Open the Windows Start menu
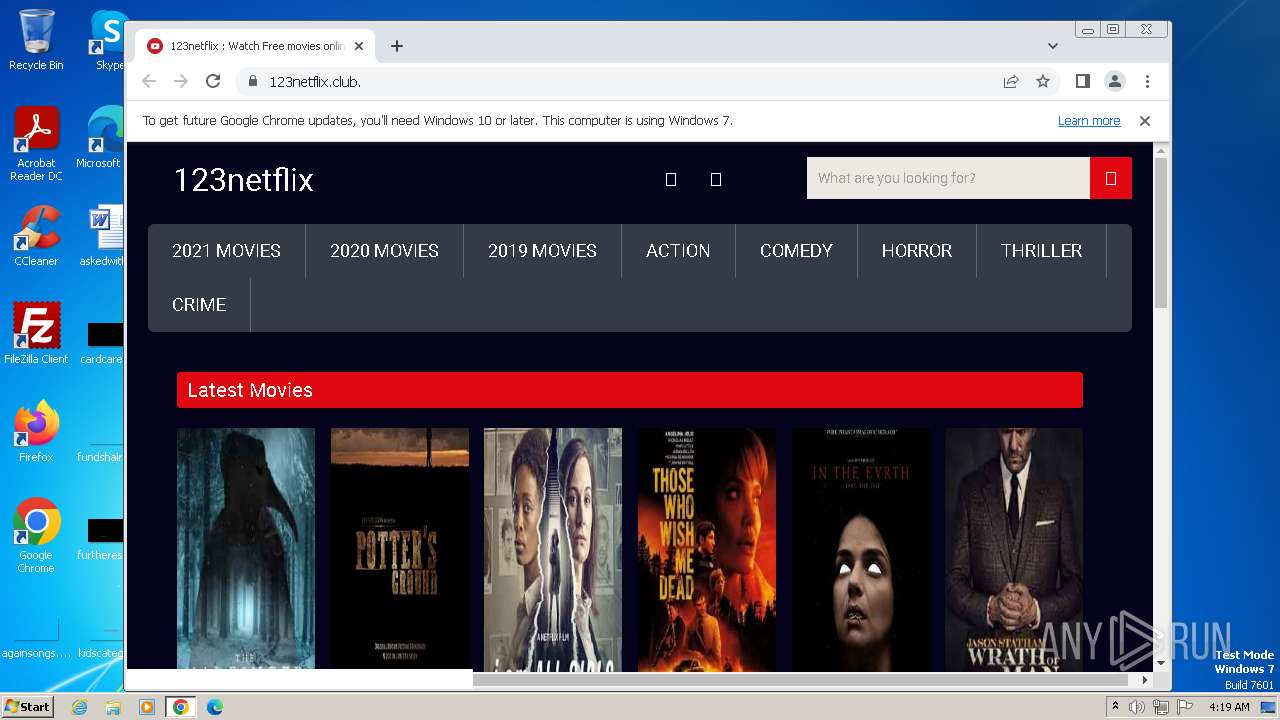The image size is (1280, 720). pos(27,707)
